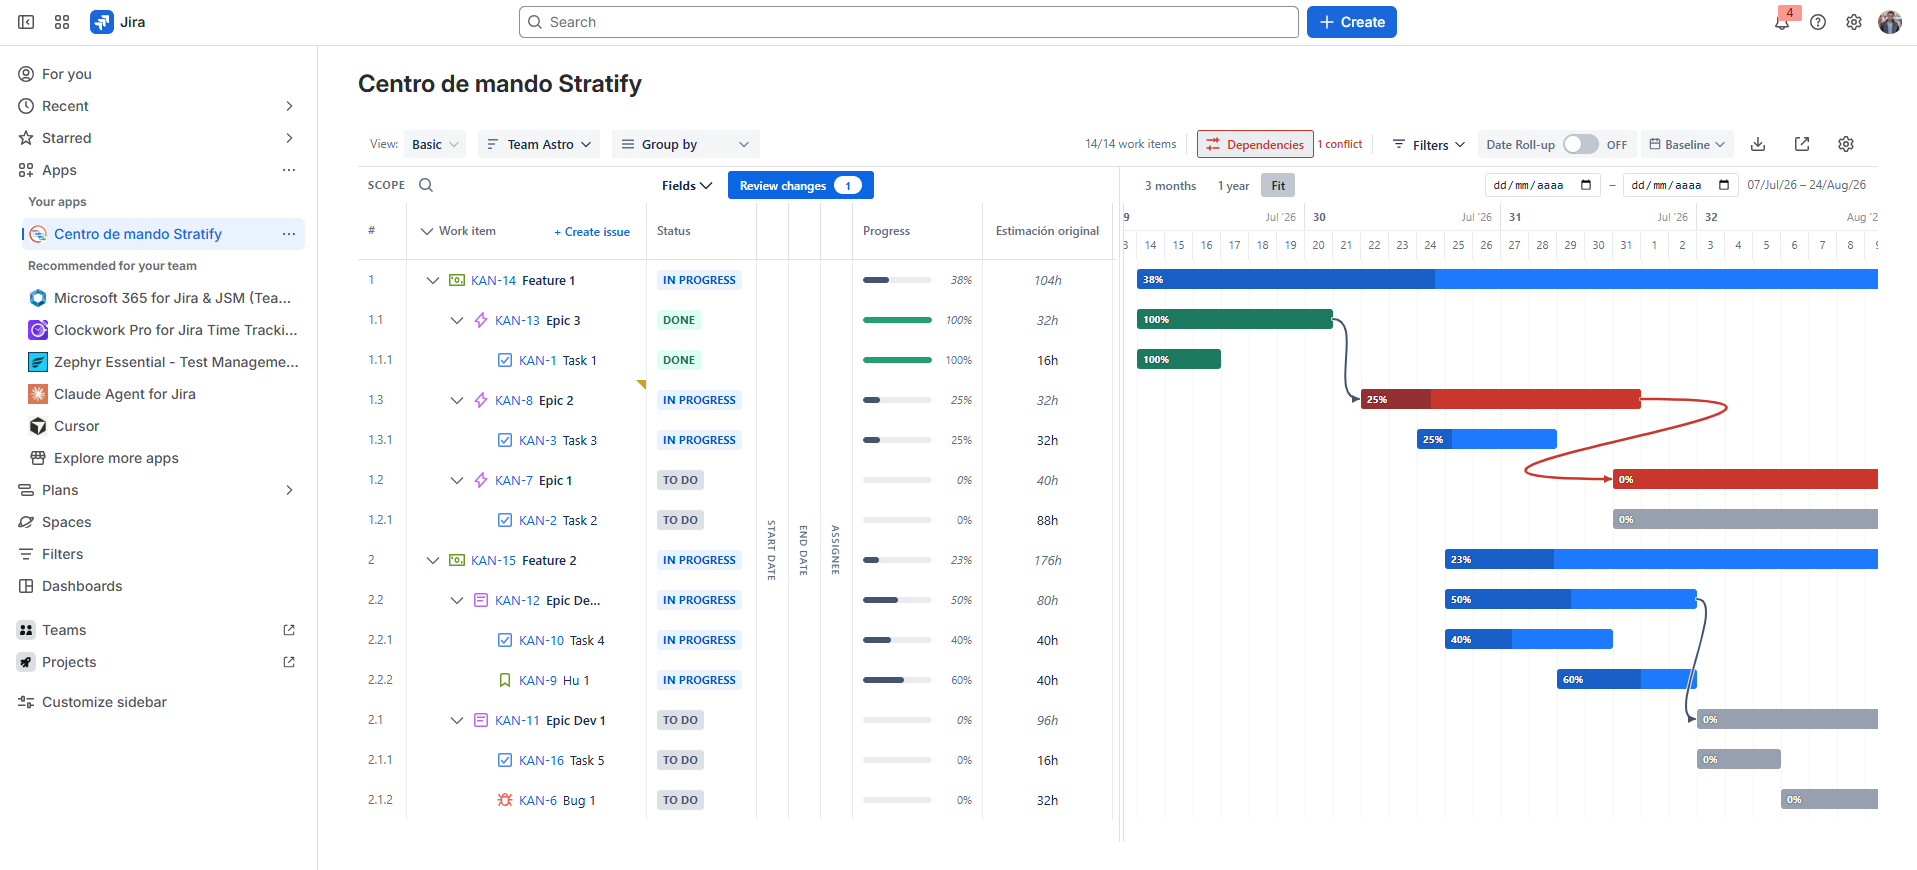Screen dimensions: 1917x870
Task: Click the KAN-10 Task 4 Gantt bar at 40%
Action: click(1529, 639)
